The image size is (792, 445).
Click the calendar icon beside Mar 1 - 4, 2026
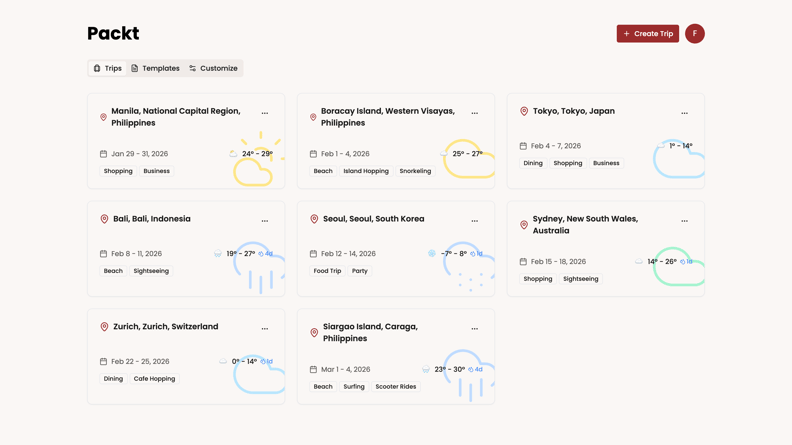tap(313, 369)
